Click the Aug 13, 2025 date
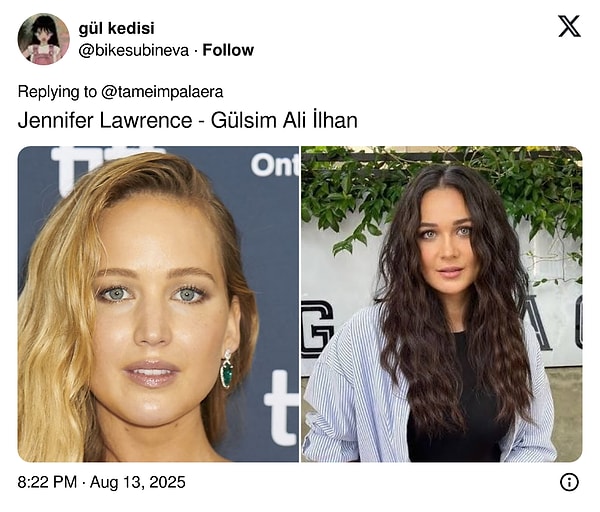The height and width of the screenshot is (512, 600). [138, 482]
